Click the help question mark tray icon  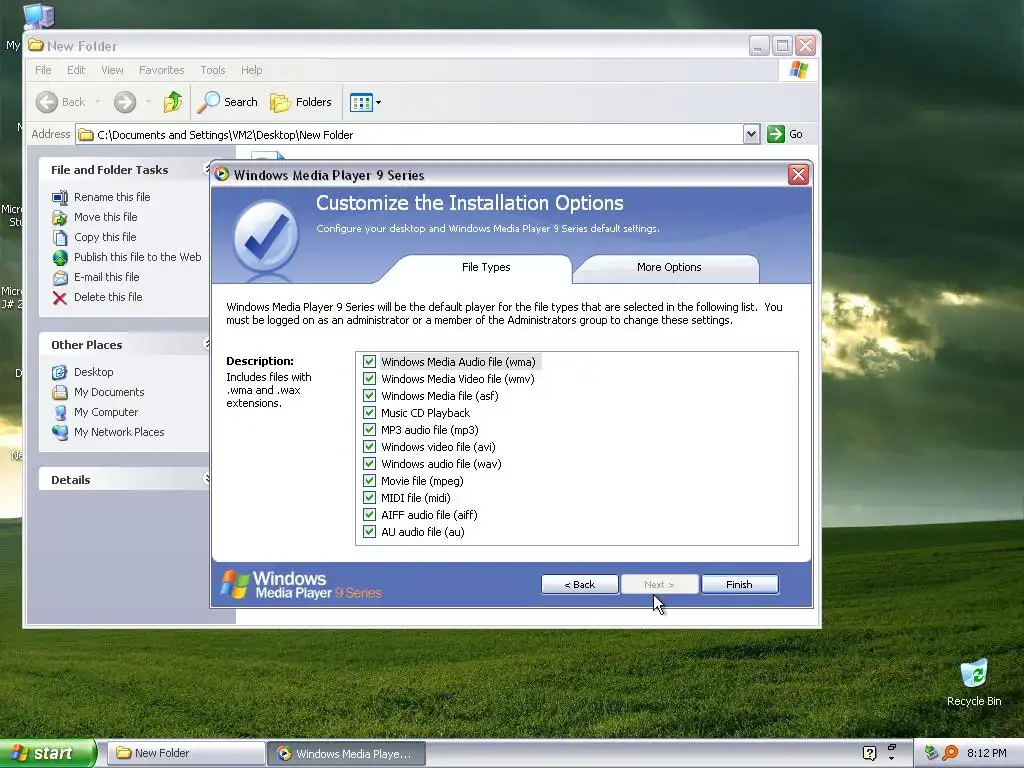869,753
